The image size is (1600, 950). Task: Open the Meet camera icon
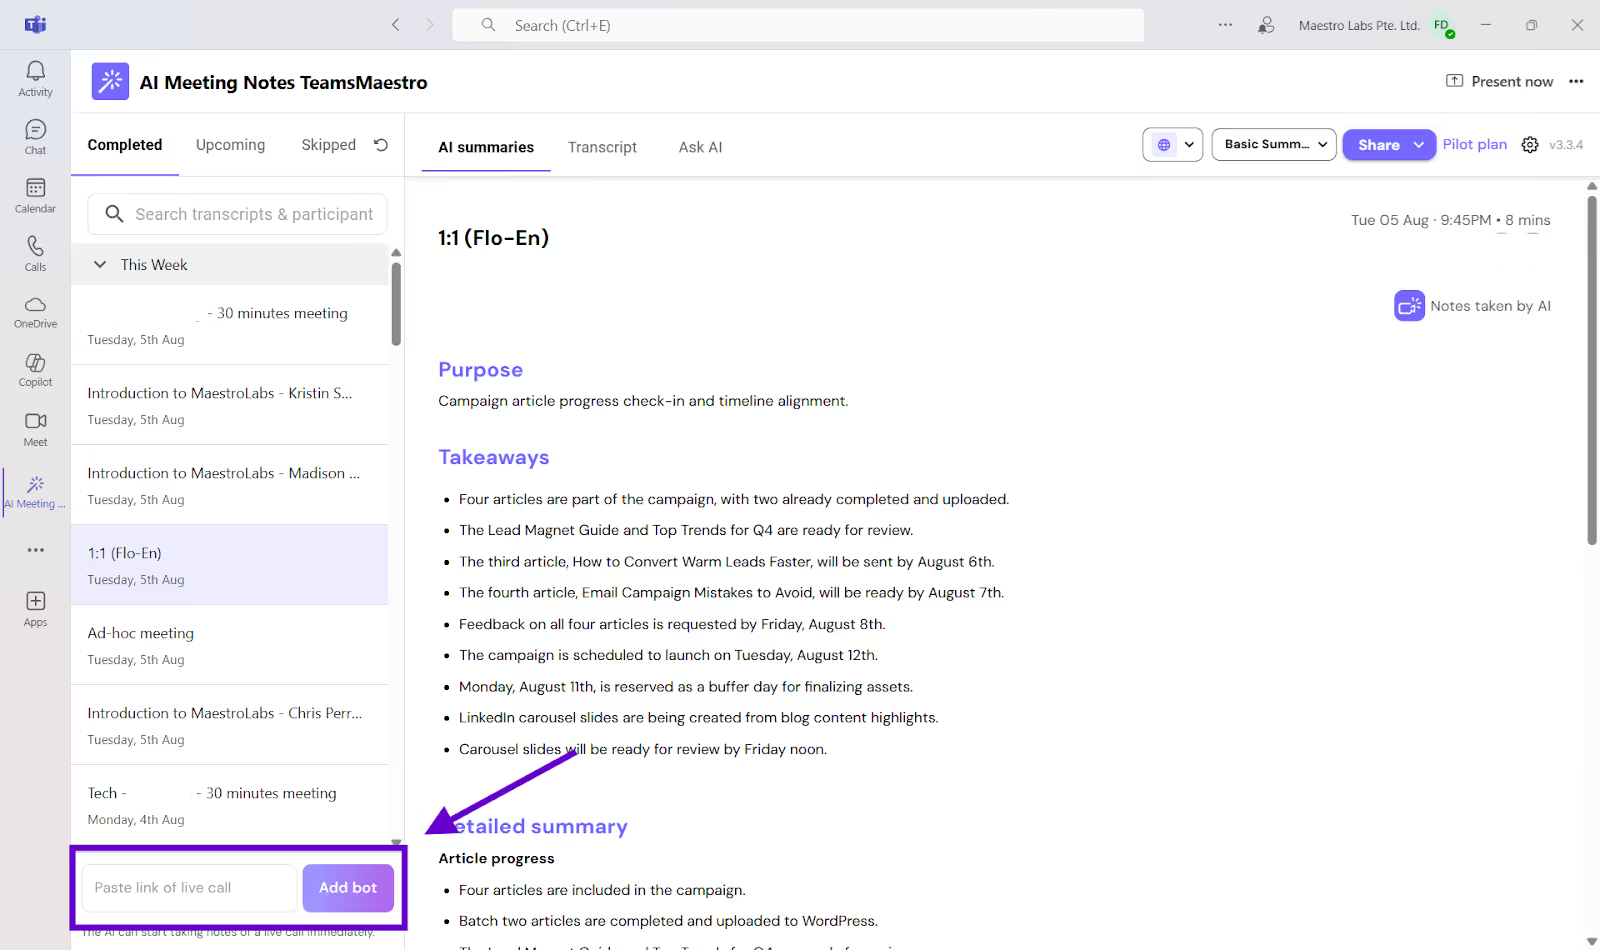[x=35, y=429]
